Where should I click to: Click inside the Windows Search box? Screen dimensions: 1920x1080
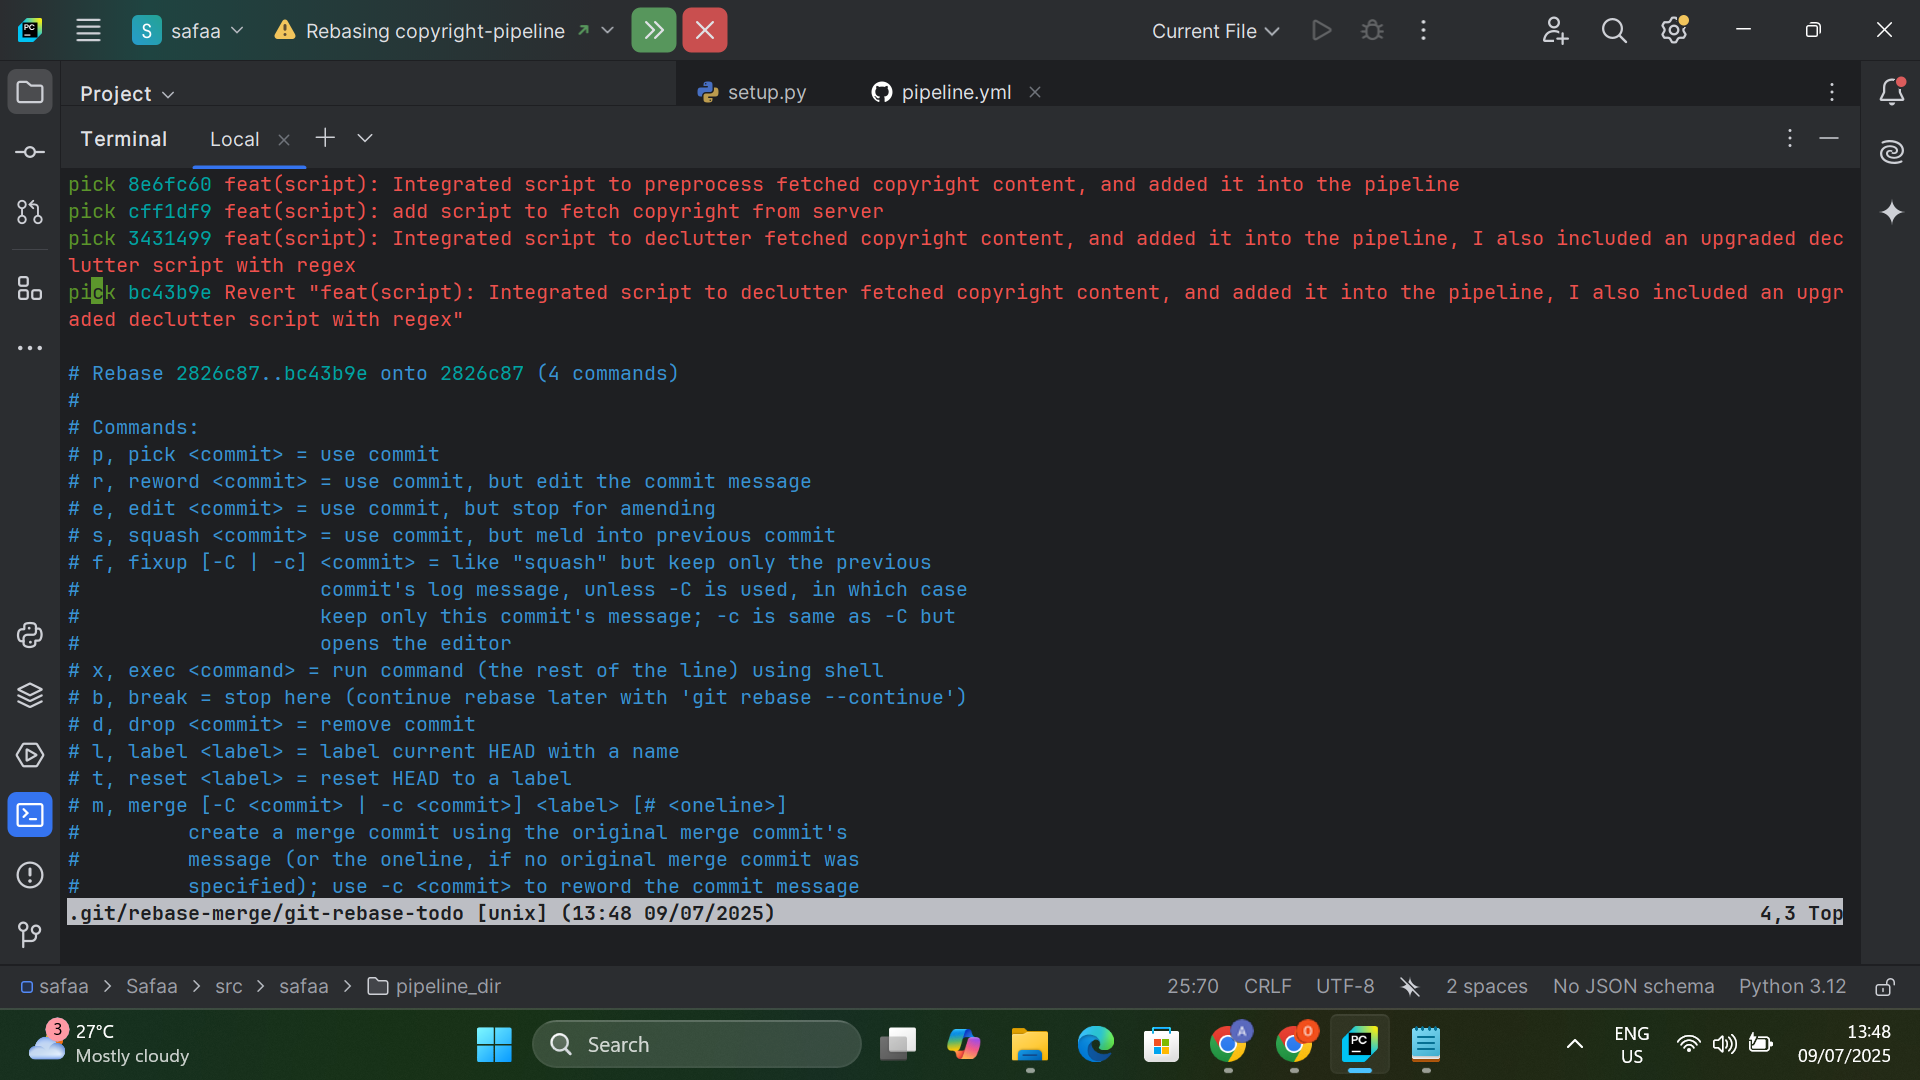pos(696,1044)
